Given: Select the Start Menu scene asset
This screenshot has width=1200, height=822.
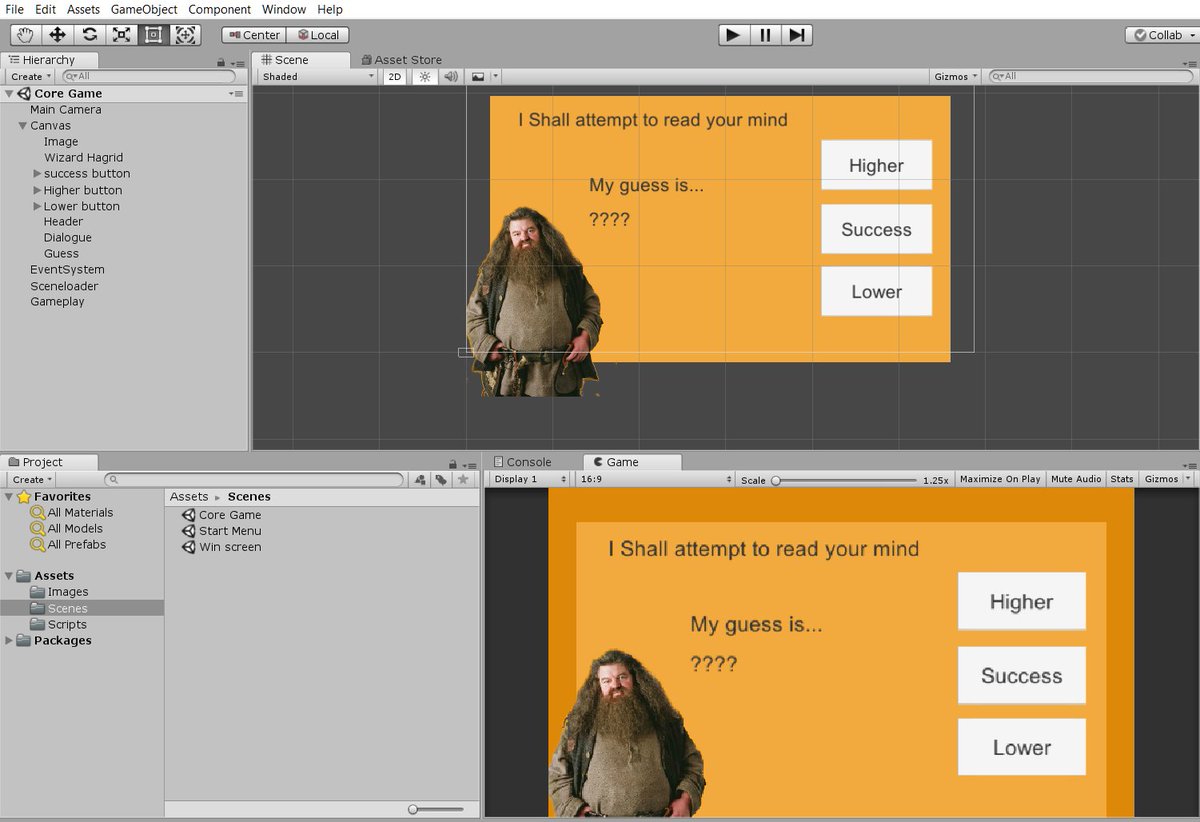Looking at the screenshot, I should [x=221, y=531].
